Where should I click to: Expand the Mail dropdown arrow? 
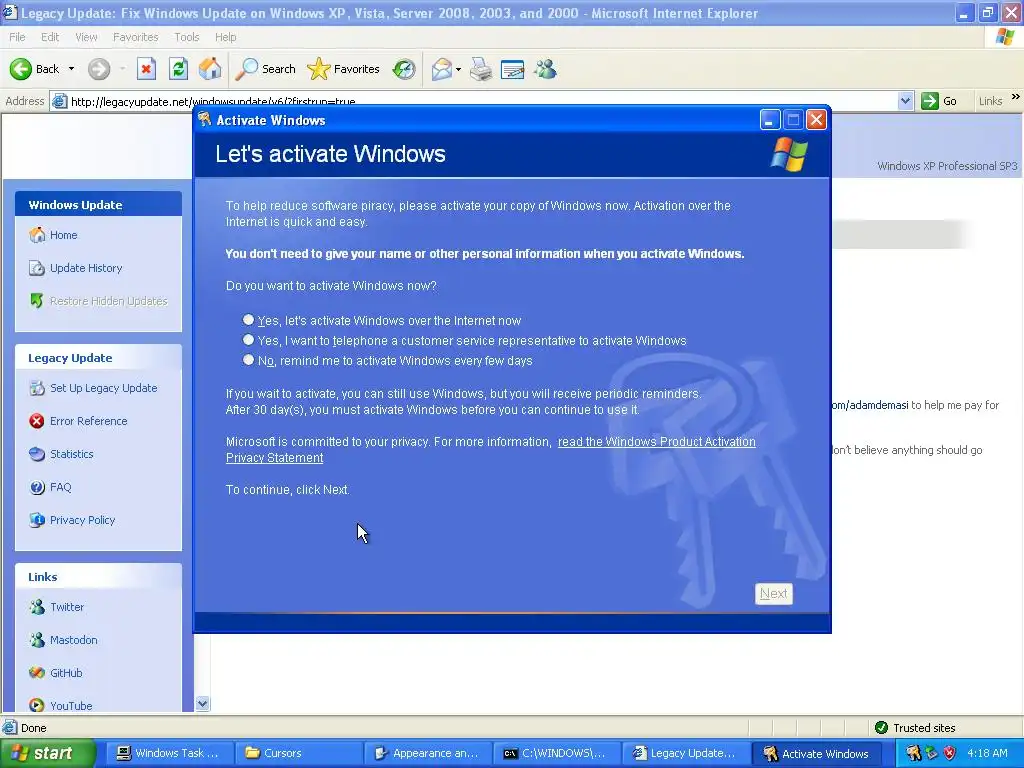[x=458, y=69]
